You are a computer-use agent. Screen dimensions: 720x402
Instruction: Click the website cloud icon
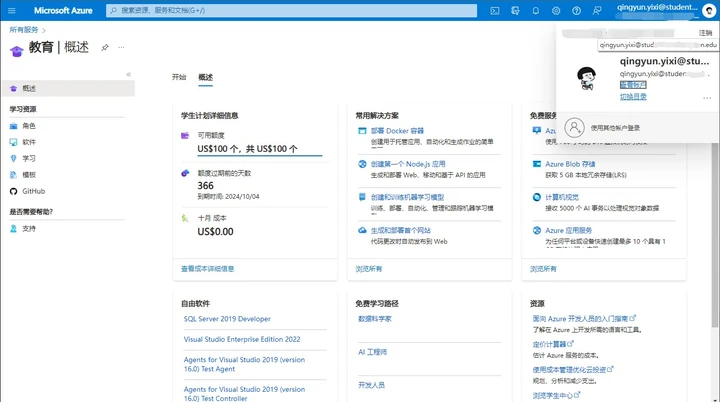(x=362, y=230)
